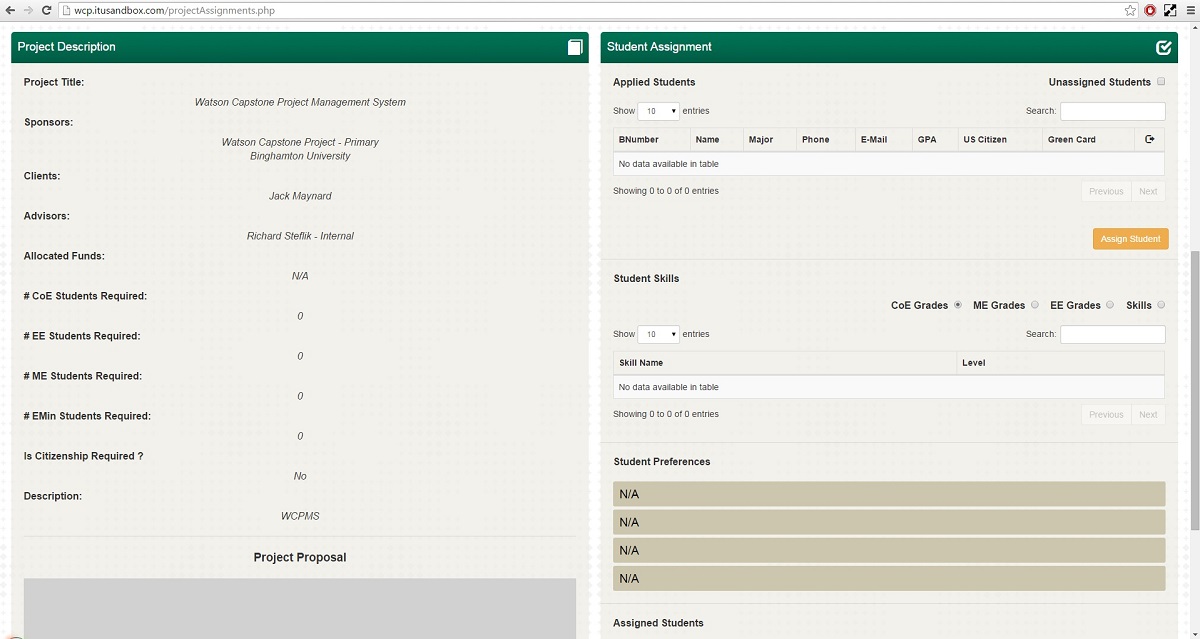
Task: Open the browser hamburger menu
Action: [1190, 10]
